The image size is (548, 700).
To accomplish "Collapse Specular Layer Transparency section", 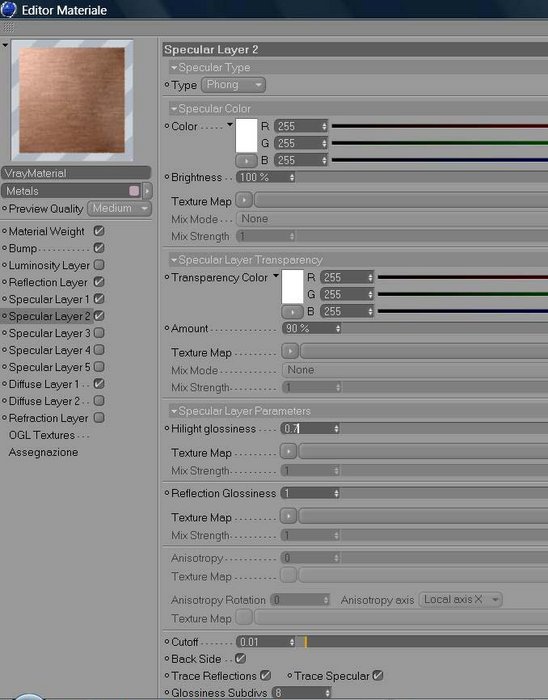I will (174, 260).
